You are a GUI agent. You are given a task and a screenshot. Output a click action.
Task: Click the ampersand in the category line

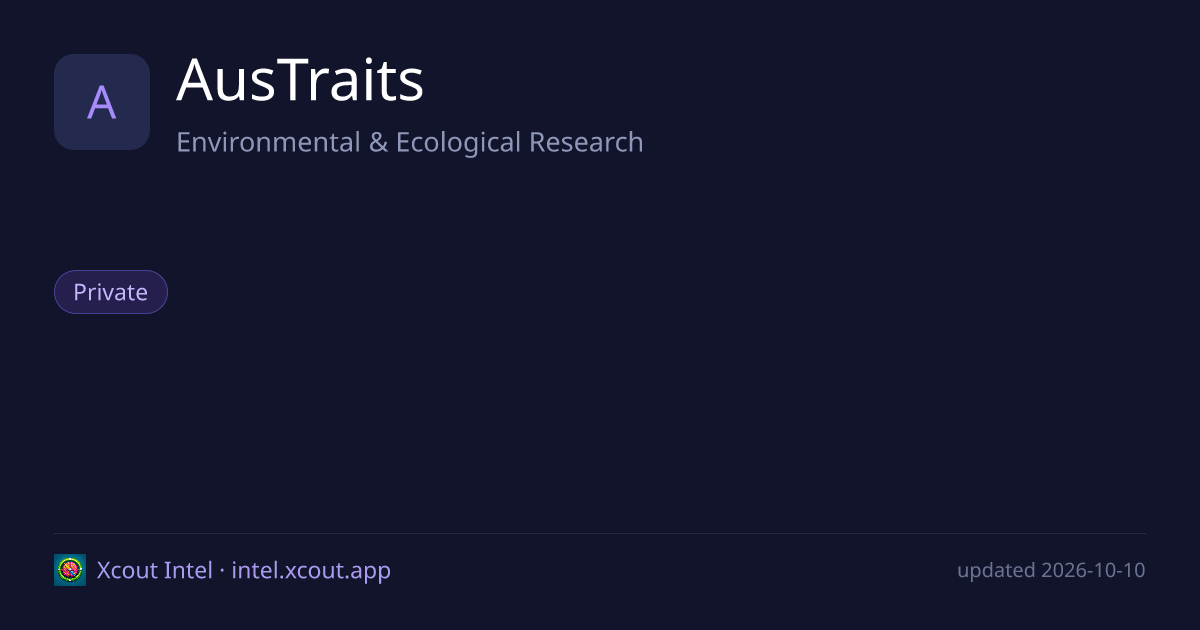click(378, 142)
